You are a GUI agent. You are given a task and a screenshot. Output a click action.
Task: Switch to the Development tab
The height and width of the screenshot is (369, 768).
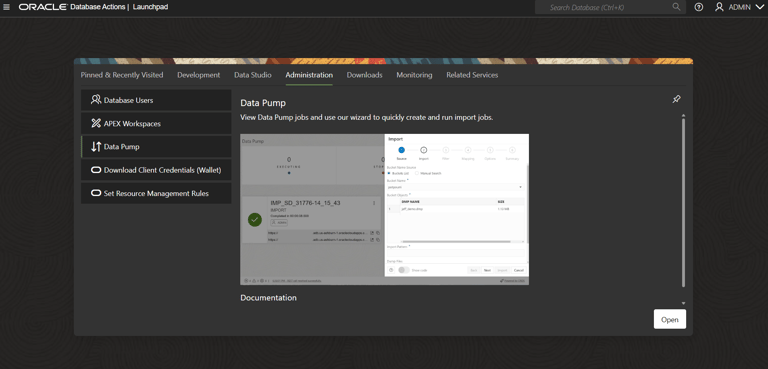coord(198,75)
